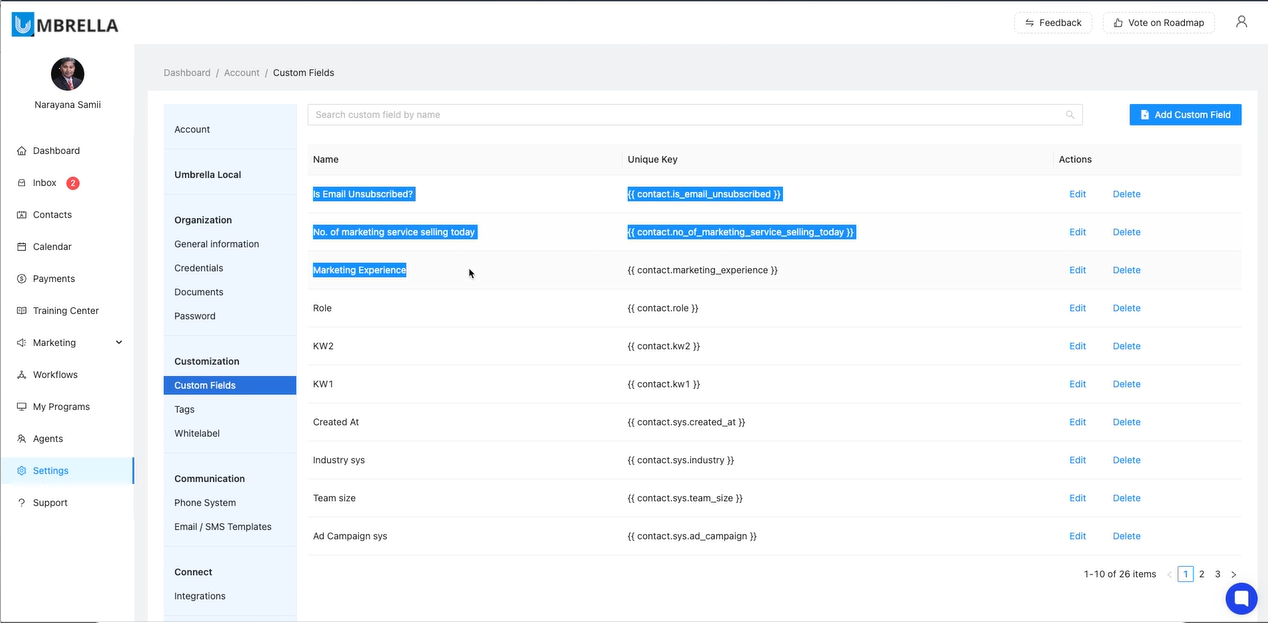Click {{ contact.role }} unique key text
The width and height of the screenshot is (1268, 623).
tap(663, 308)
